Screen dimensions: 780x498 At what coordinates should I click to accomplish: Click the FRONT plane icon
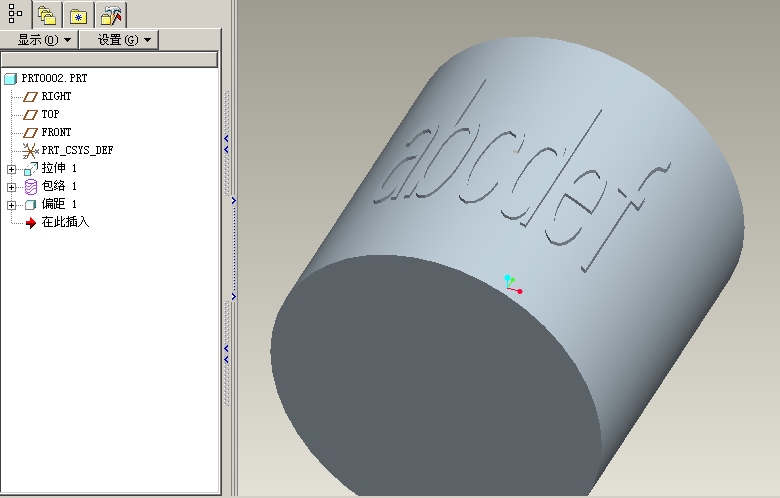coord(30,132)
